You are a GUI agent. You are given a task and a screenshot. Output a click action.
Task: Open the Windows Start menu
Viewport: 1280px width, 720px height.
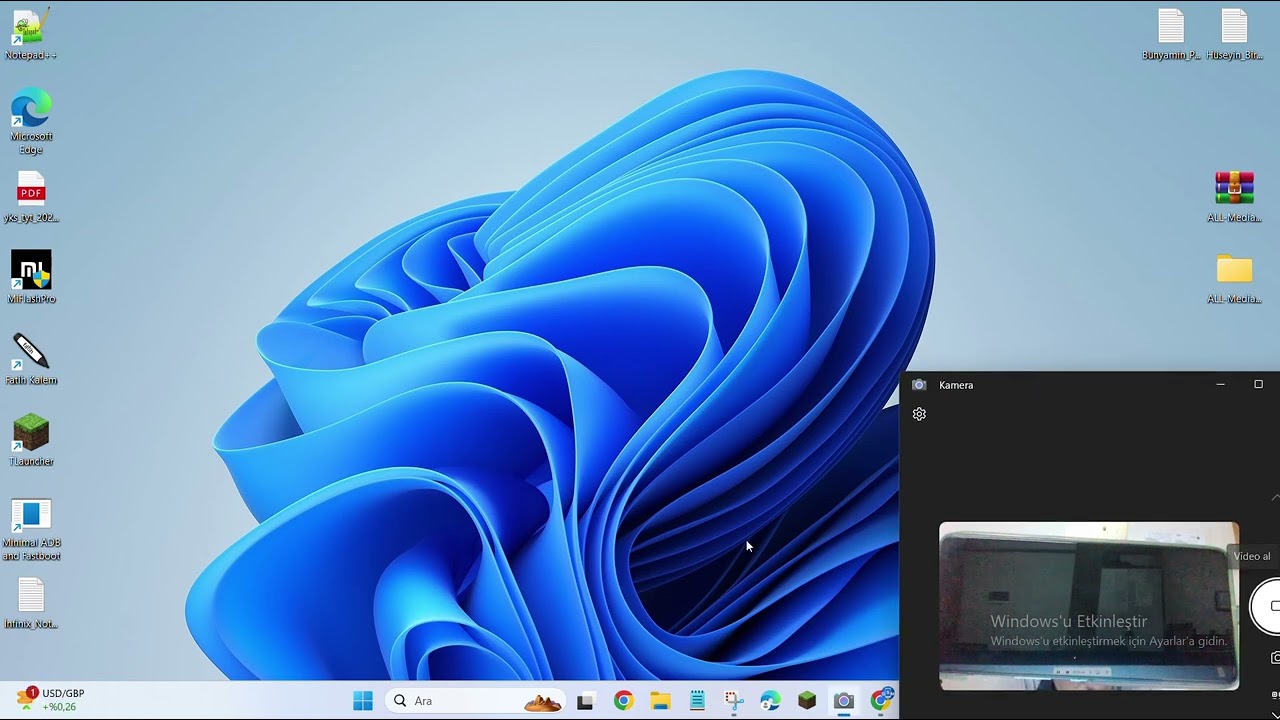[x=363, y=701]
